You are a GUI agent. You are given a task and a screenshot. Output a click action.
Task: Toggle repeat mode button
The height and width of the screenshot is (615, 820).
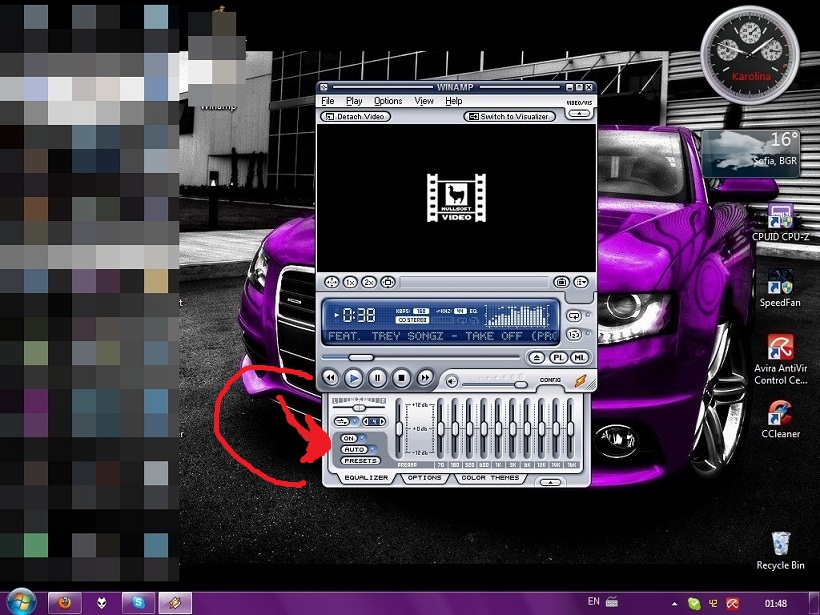574,316
